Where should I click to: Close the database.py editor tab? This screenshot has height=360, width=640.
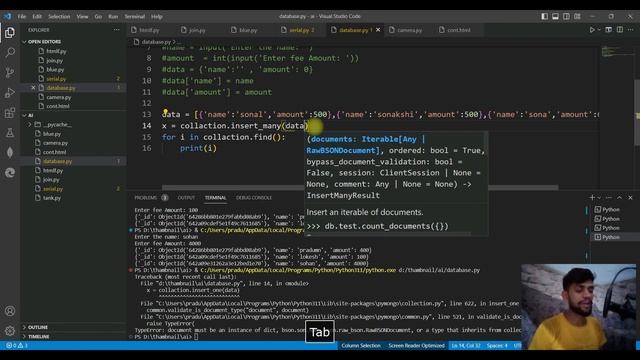378,30
